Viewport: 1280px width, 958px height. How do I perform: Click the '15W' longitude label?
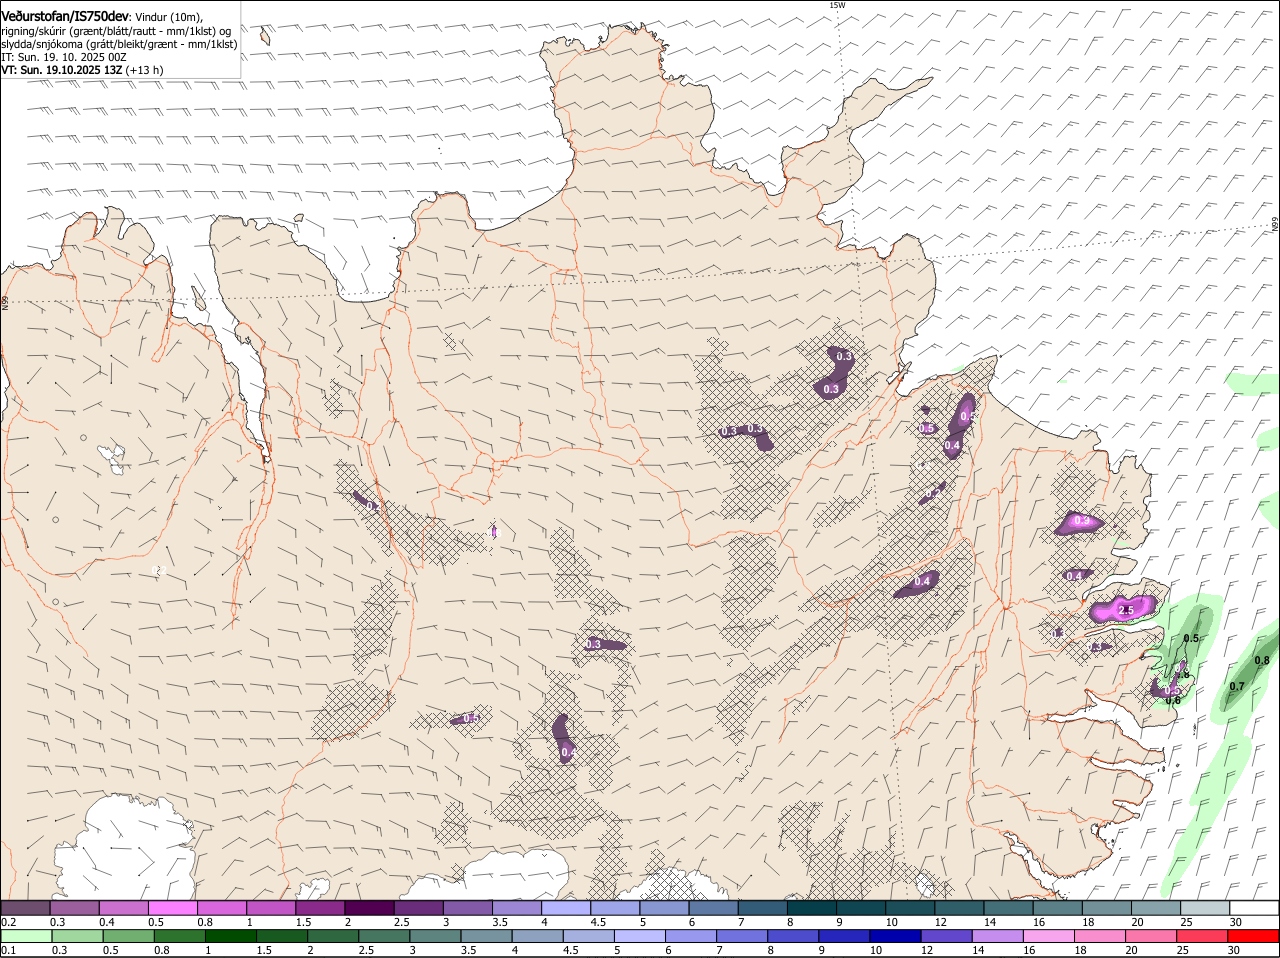(837, 5)
